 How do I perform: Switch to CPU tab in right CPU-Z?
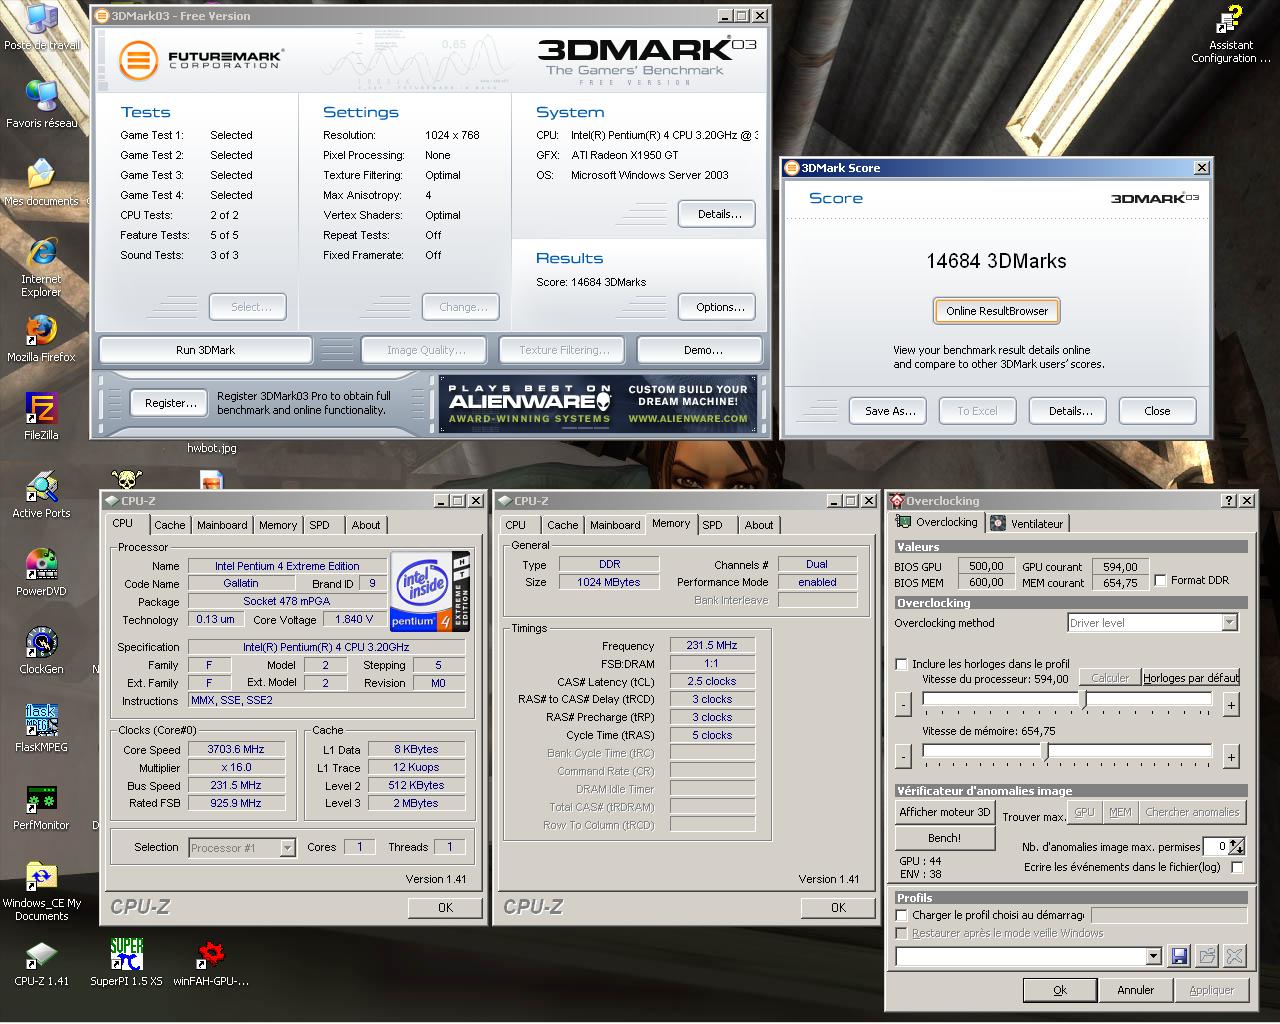pos(516,525)
